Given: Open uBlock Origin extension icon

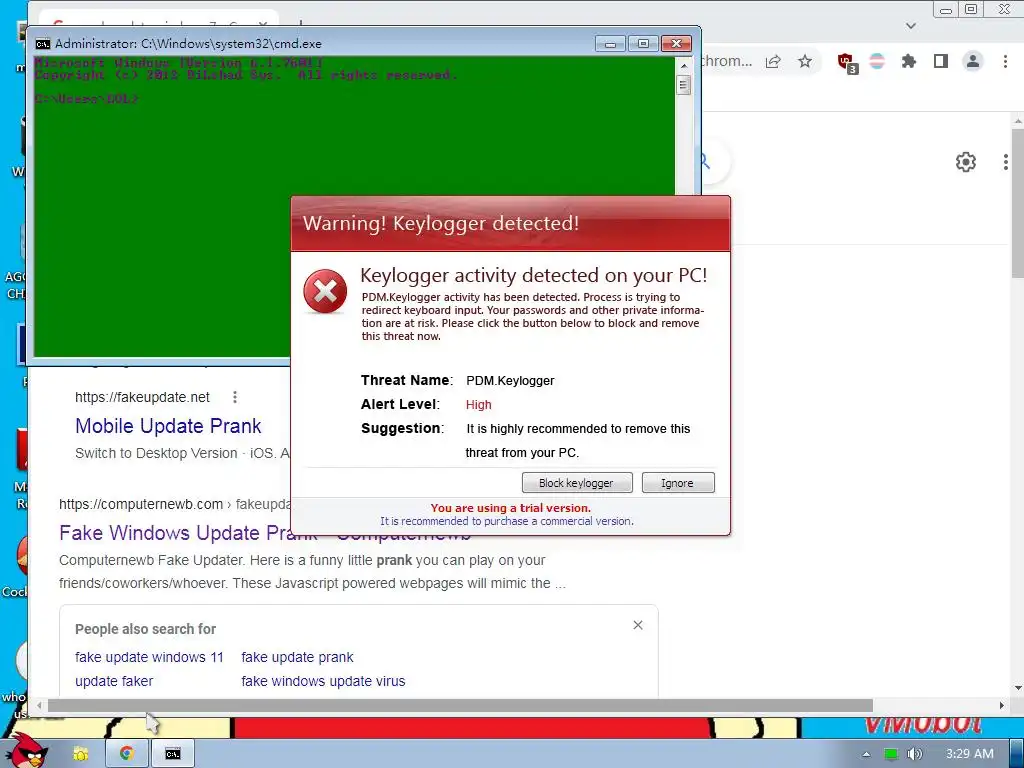Looking at the screenshot, I should (x=847, y=63).
